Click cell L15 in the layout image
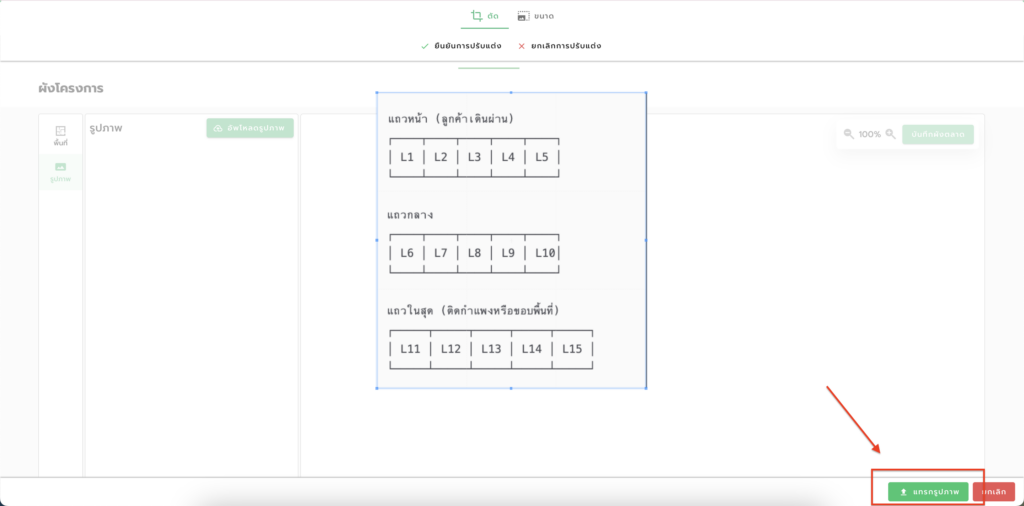 pyautogui.click(x=572, y=349)
